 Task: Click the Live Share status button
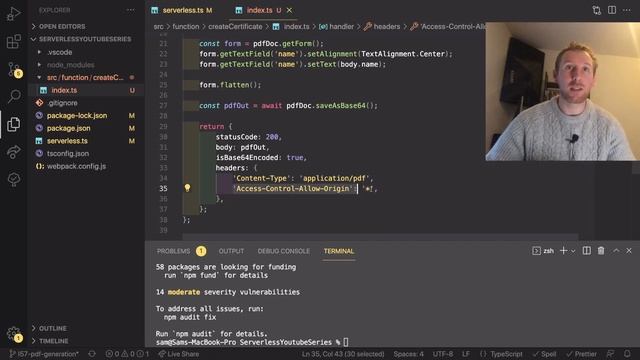(178, 354)
